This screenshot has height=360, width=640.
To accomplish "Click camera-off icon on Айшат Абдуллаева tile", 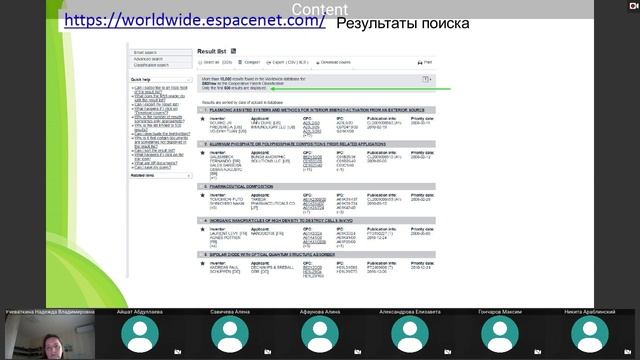I will click(x=178, y=351).
